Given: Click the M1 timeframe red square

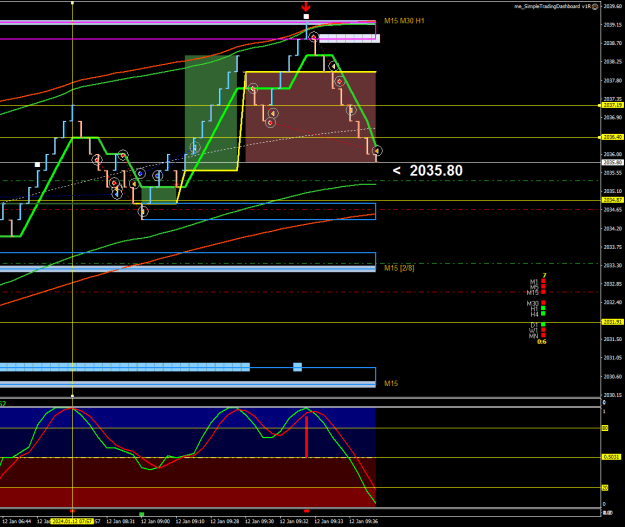Looking at the screenshot, I should pos(543,281).
